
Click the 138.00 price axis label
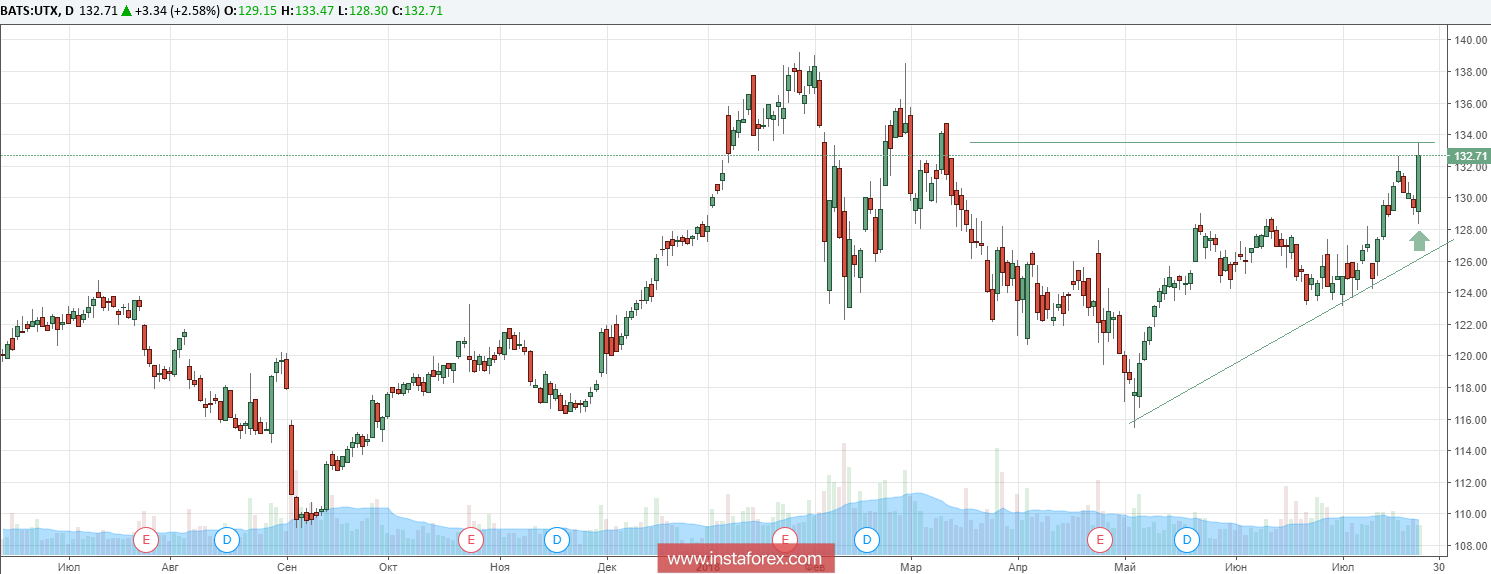[x=1469, y=72]
